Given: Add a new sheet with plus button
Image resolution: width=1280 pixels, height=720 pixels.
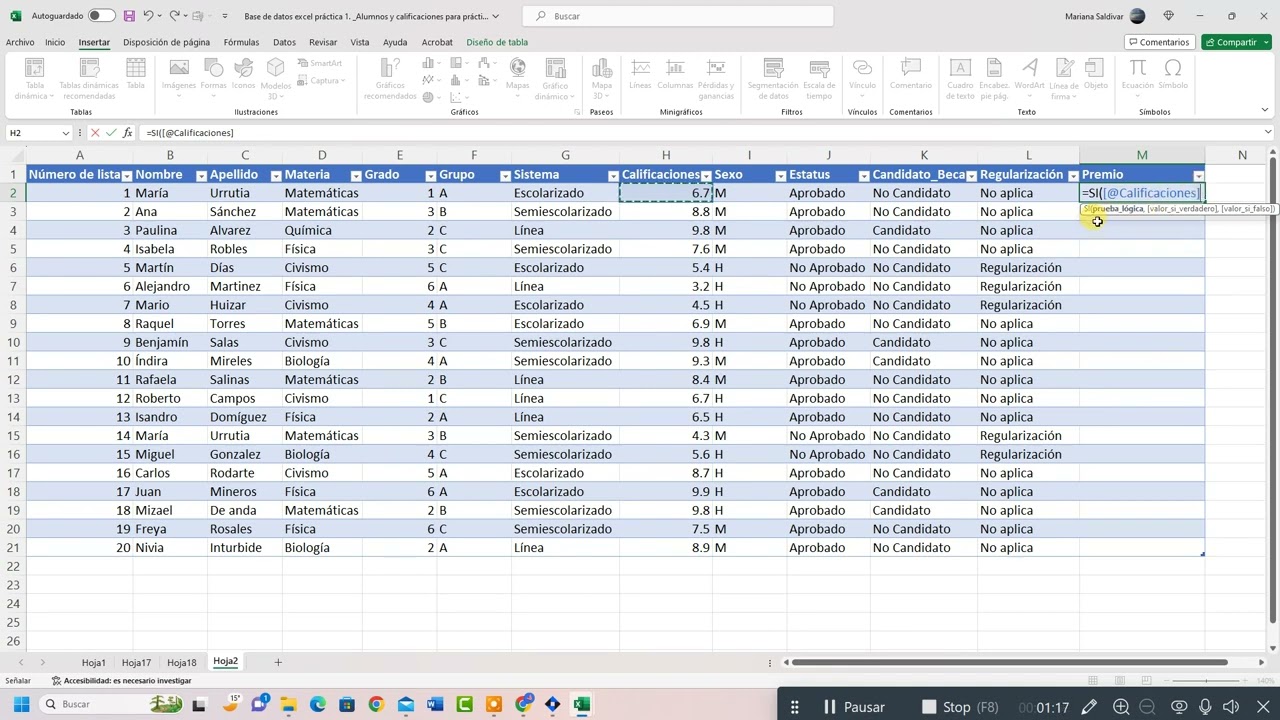Looking at the screenshot, I should coord(278,662).
